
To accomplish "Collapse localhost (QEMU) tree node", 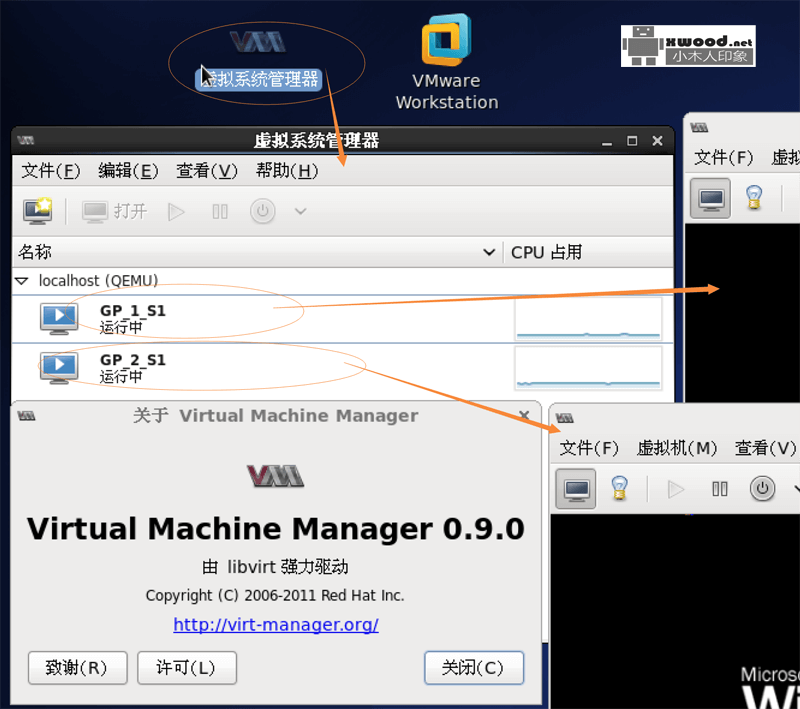I will [x=22, y=281].
